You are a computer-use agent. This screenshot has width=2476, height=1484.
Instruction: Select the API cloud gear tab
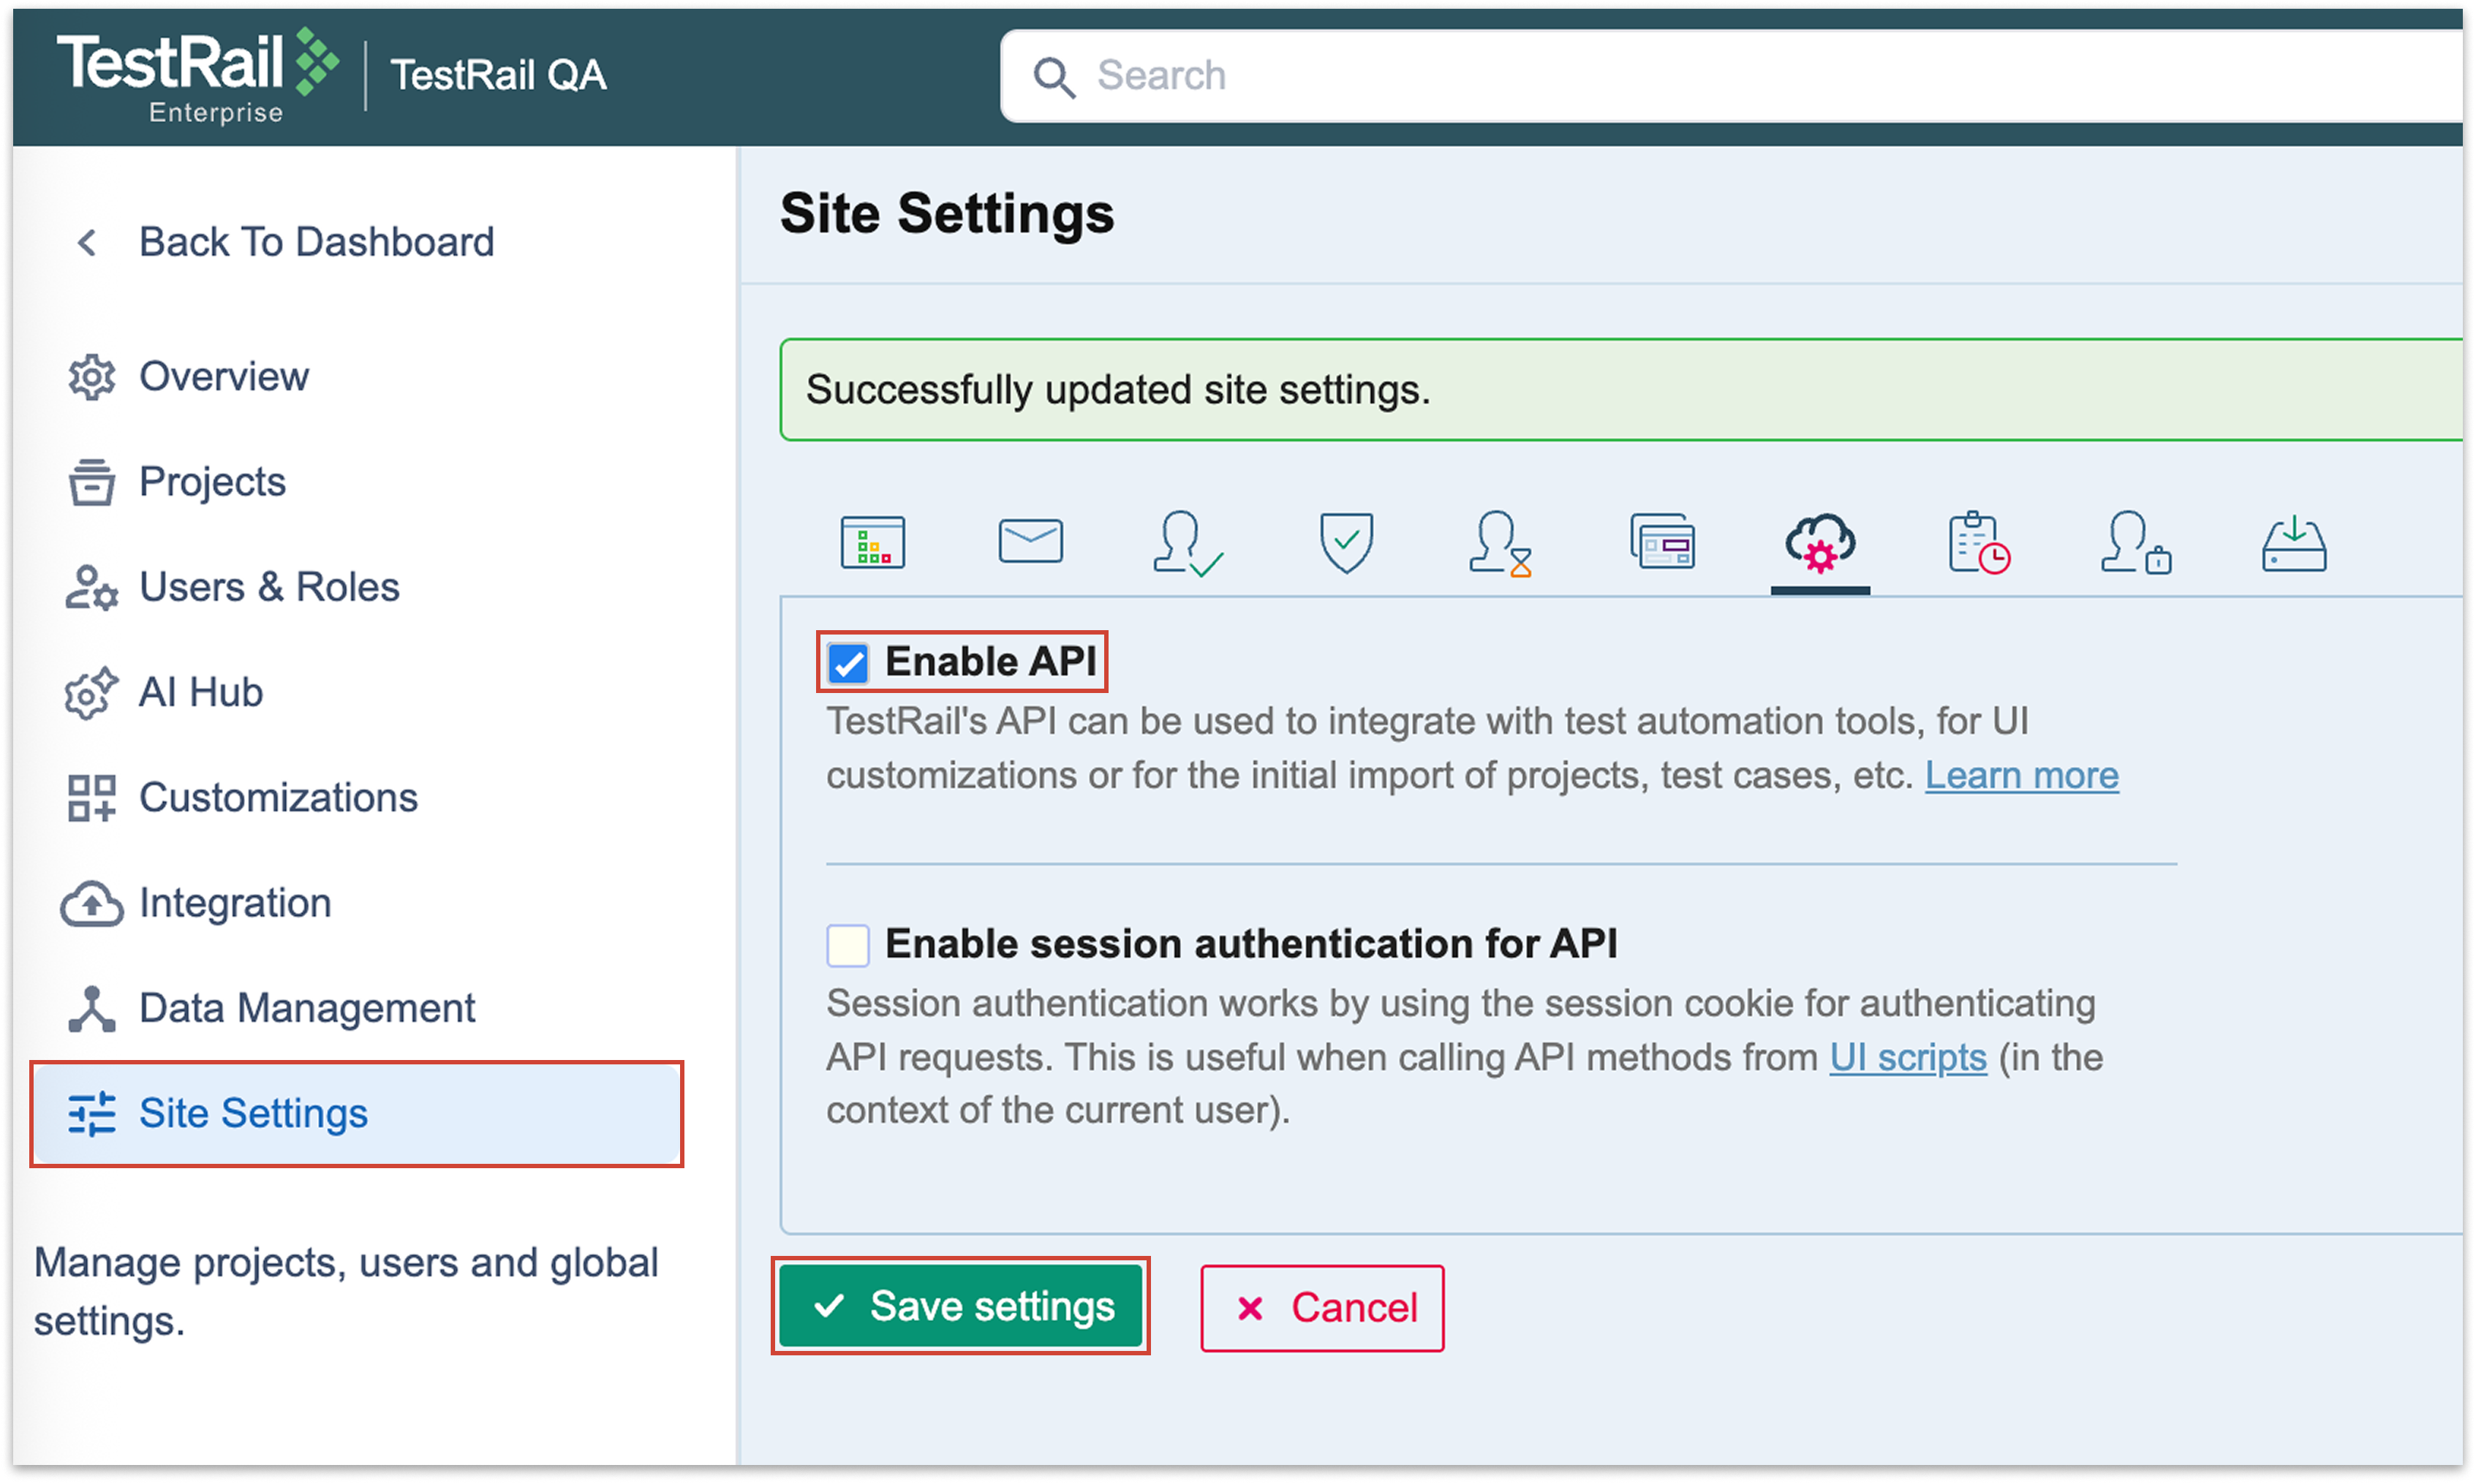[1820, 543]
